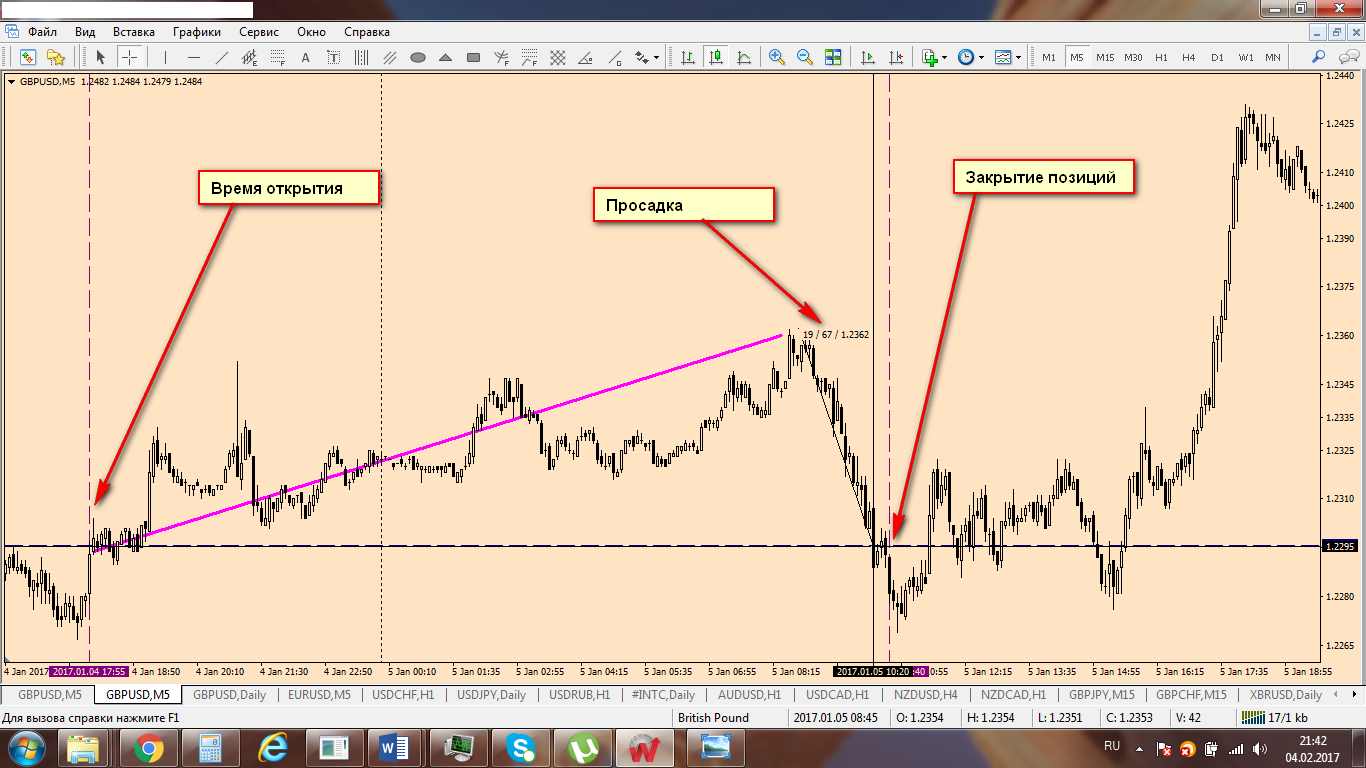
Task: Open the chat bubbles icon
Action: point(1347,57)
